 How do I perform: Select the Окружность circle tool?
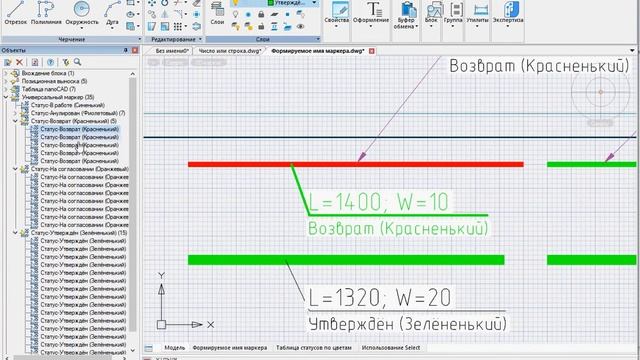click(82, 14)
